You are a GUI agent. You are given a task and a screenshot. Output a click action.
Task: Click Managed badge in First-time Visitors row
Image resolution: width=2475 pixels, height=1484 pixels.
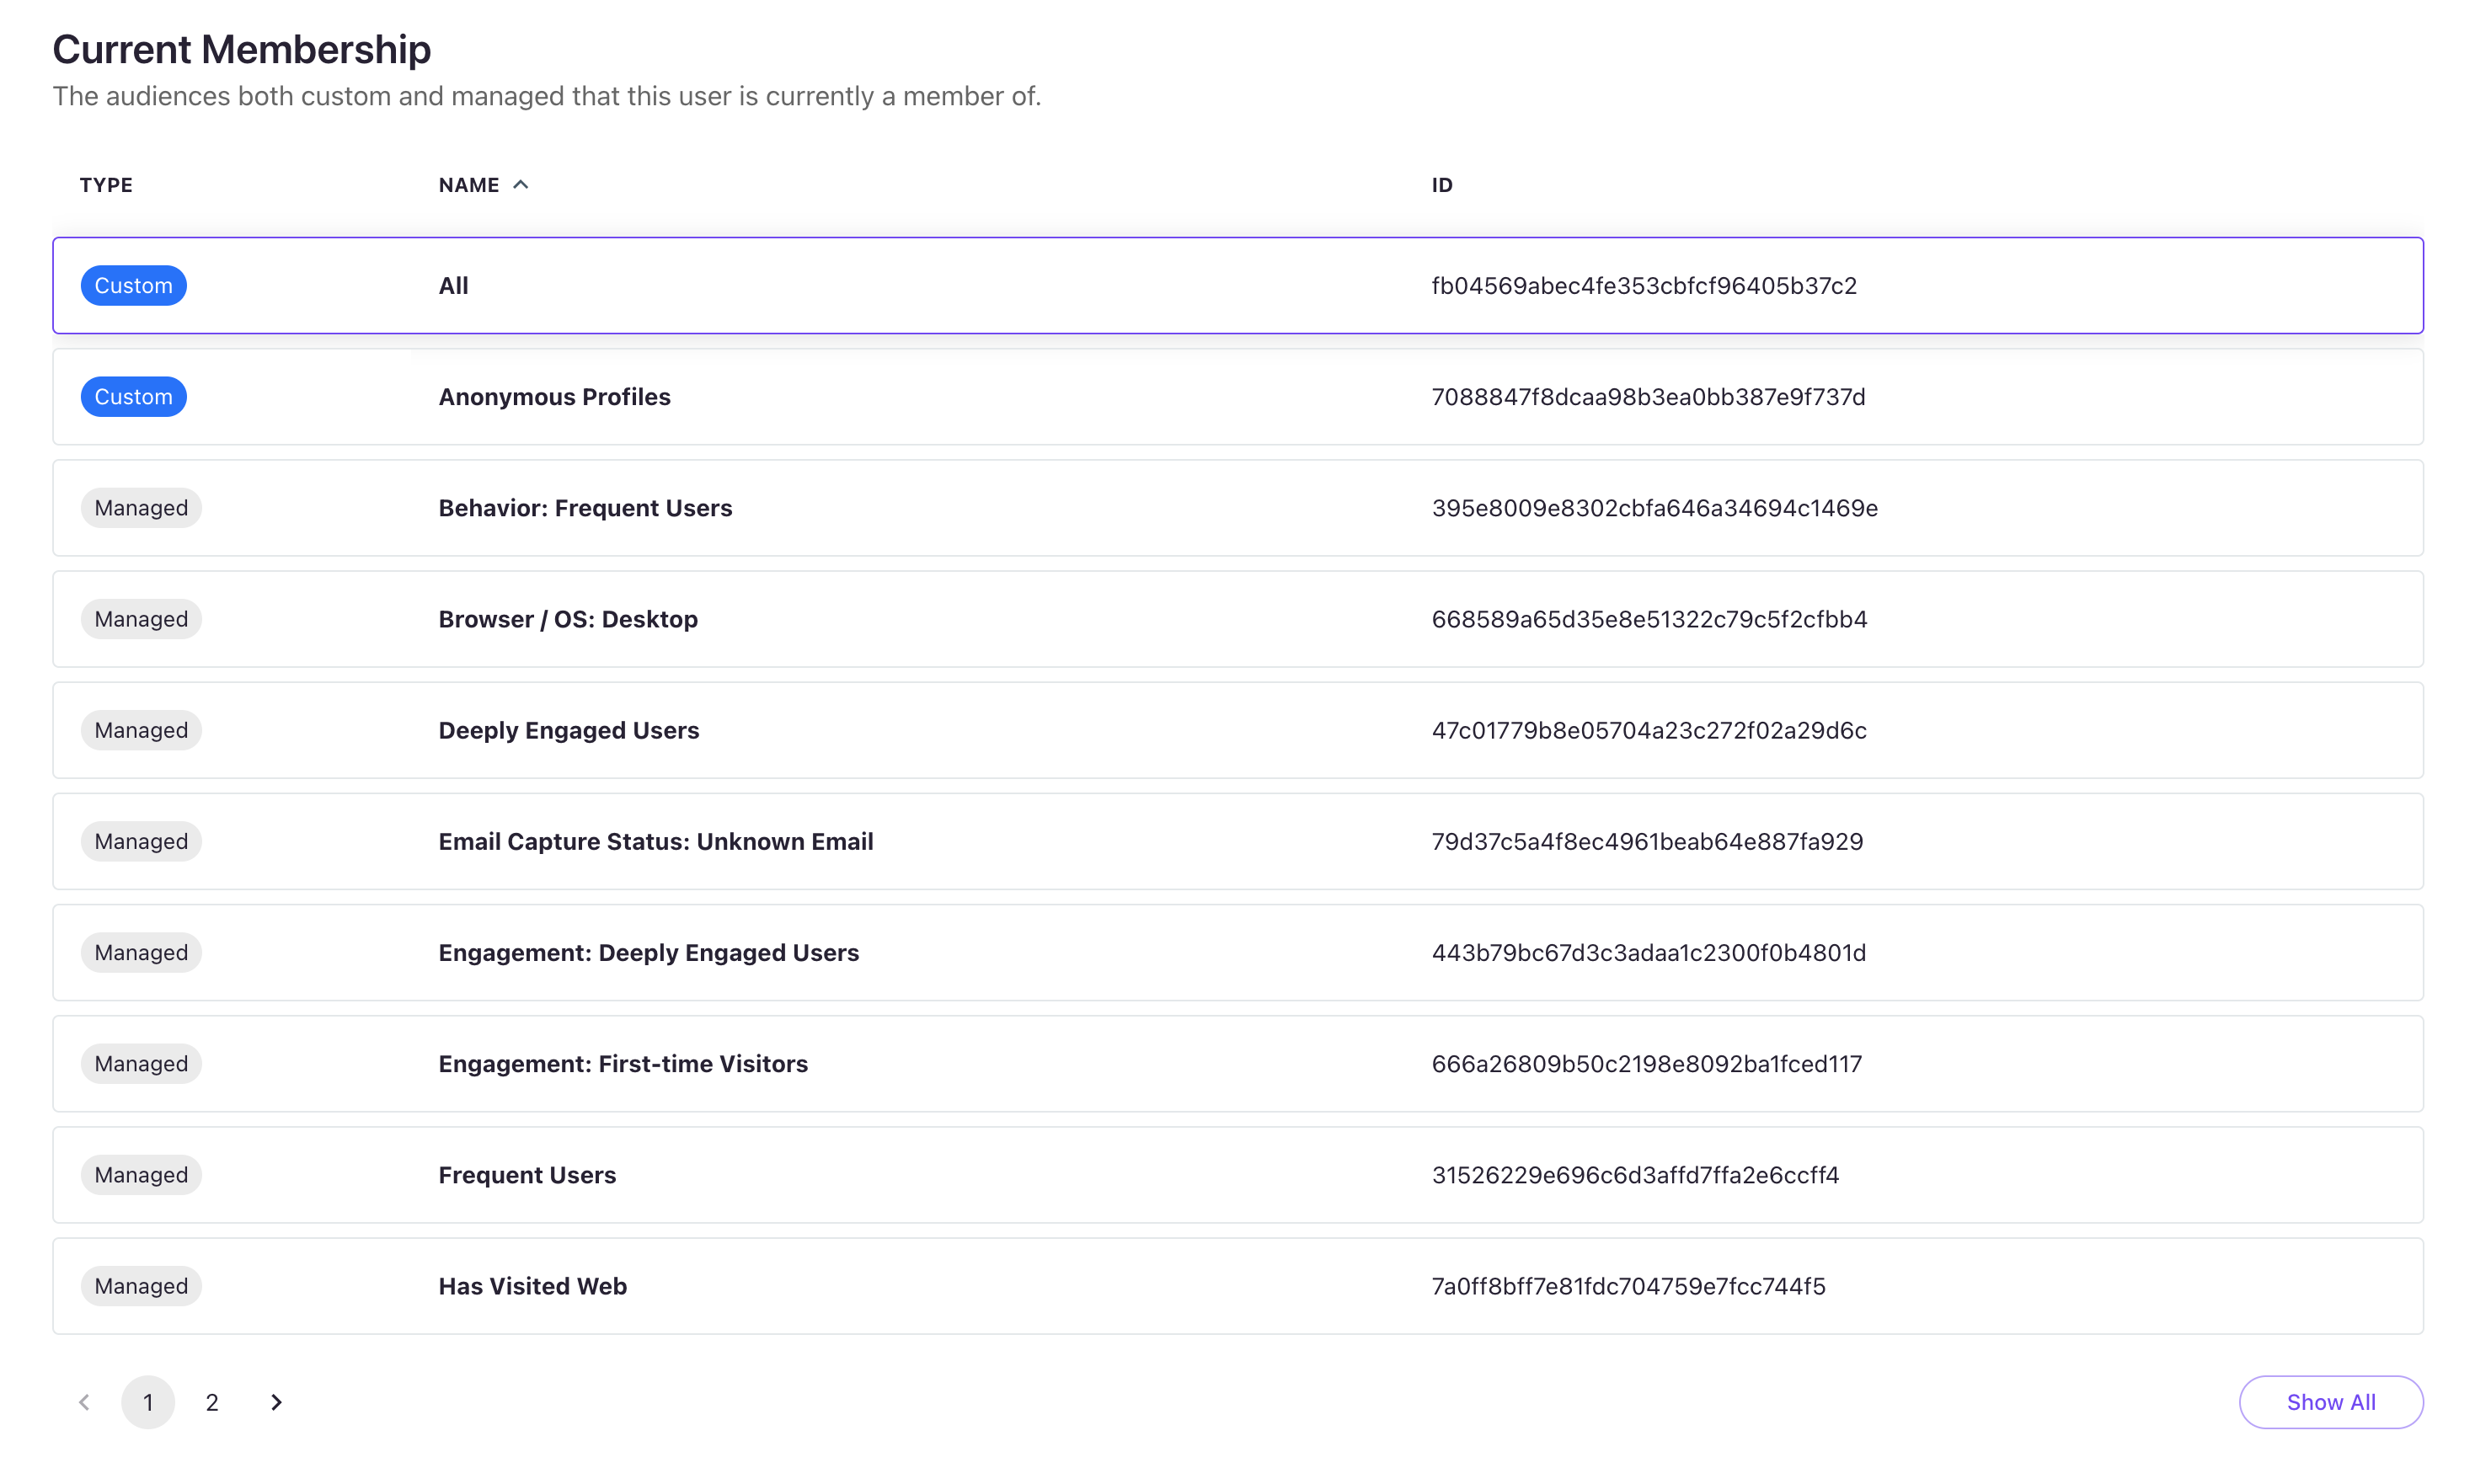141,1063
